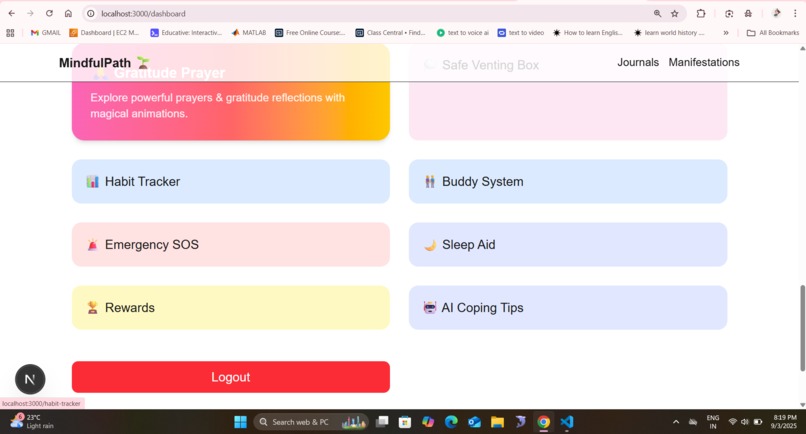Screen dimensions: 806x434
Task: Open the Gratitude Prayer card
Action: (x=231, y=92)
